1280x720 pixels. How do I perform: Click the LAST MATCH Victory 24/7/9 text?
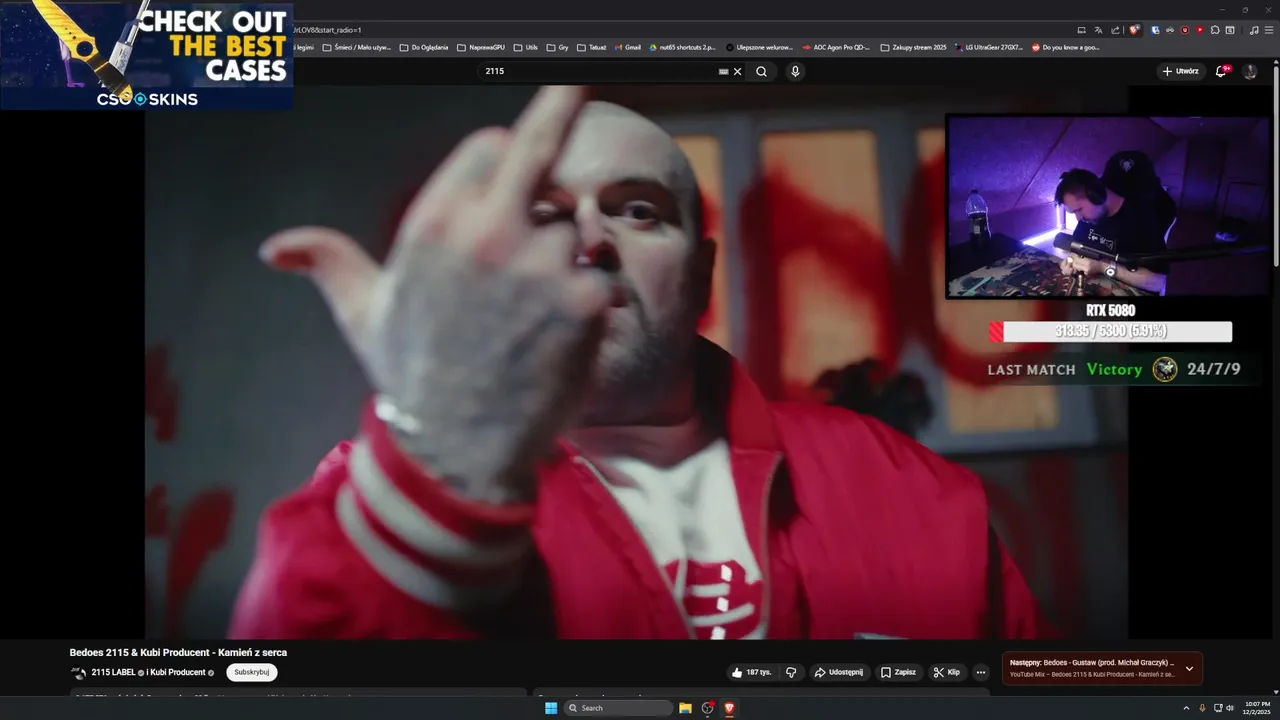pos(1114,369)
